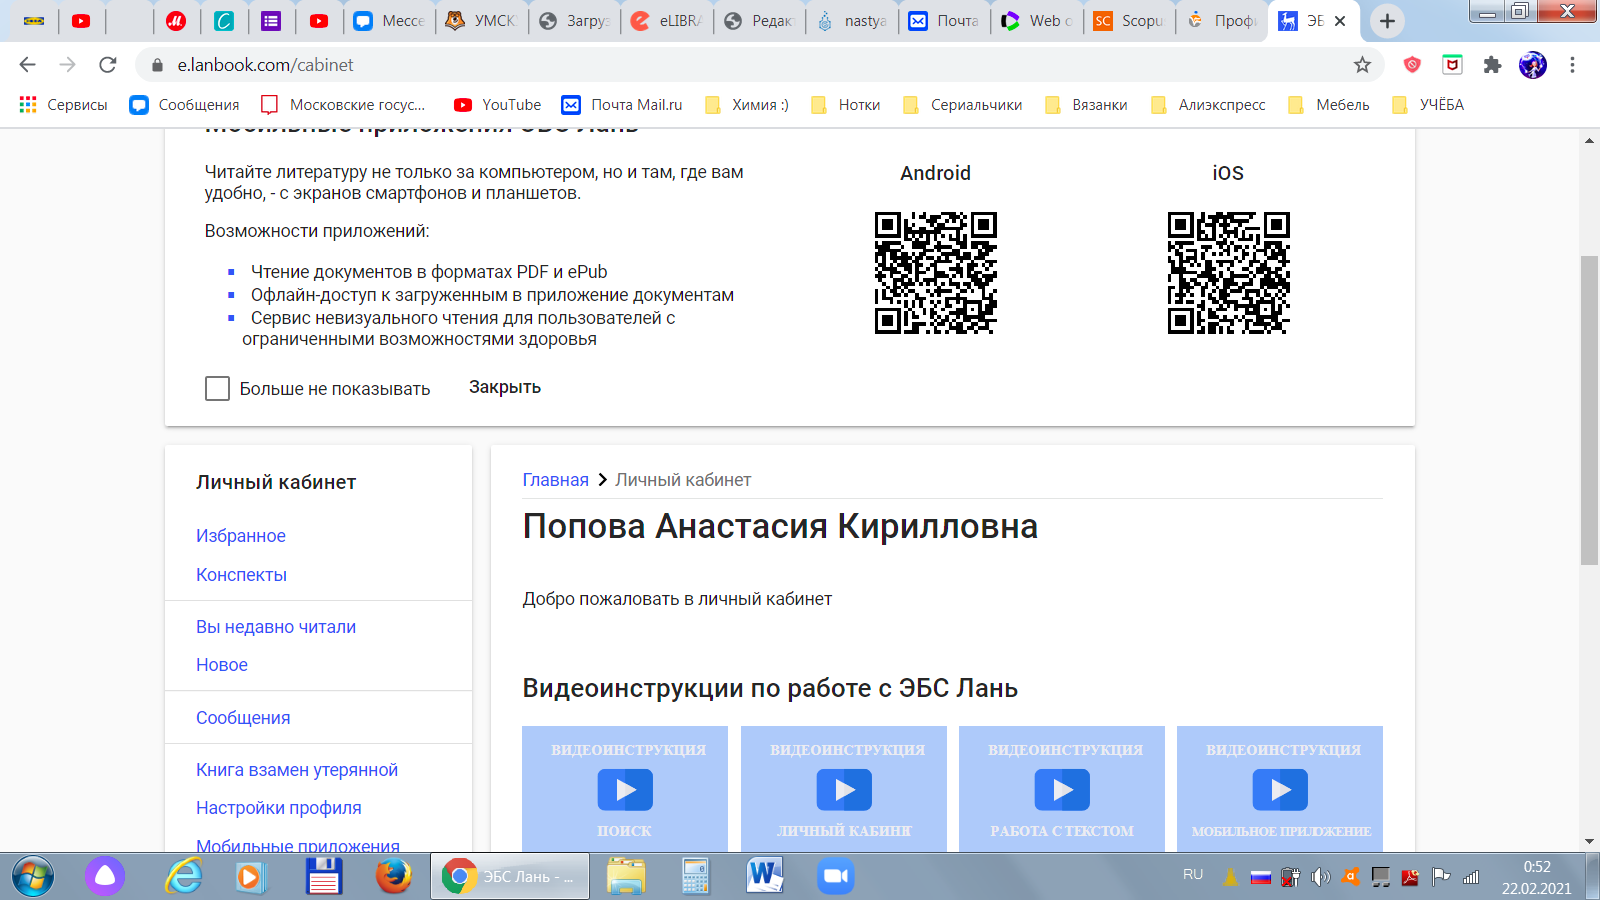Click the red shield extension icon
Screen dimensions: 1600x900
coord(1412,65)
